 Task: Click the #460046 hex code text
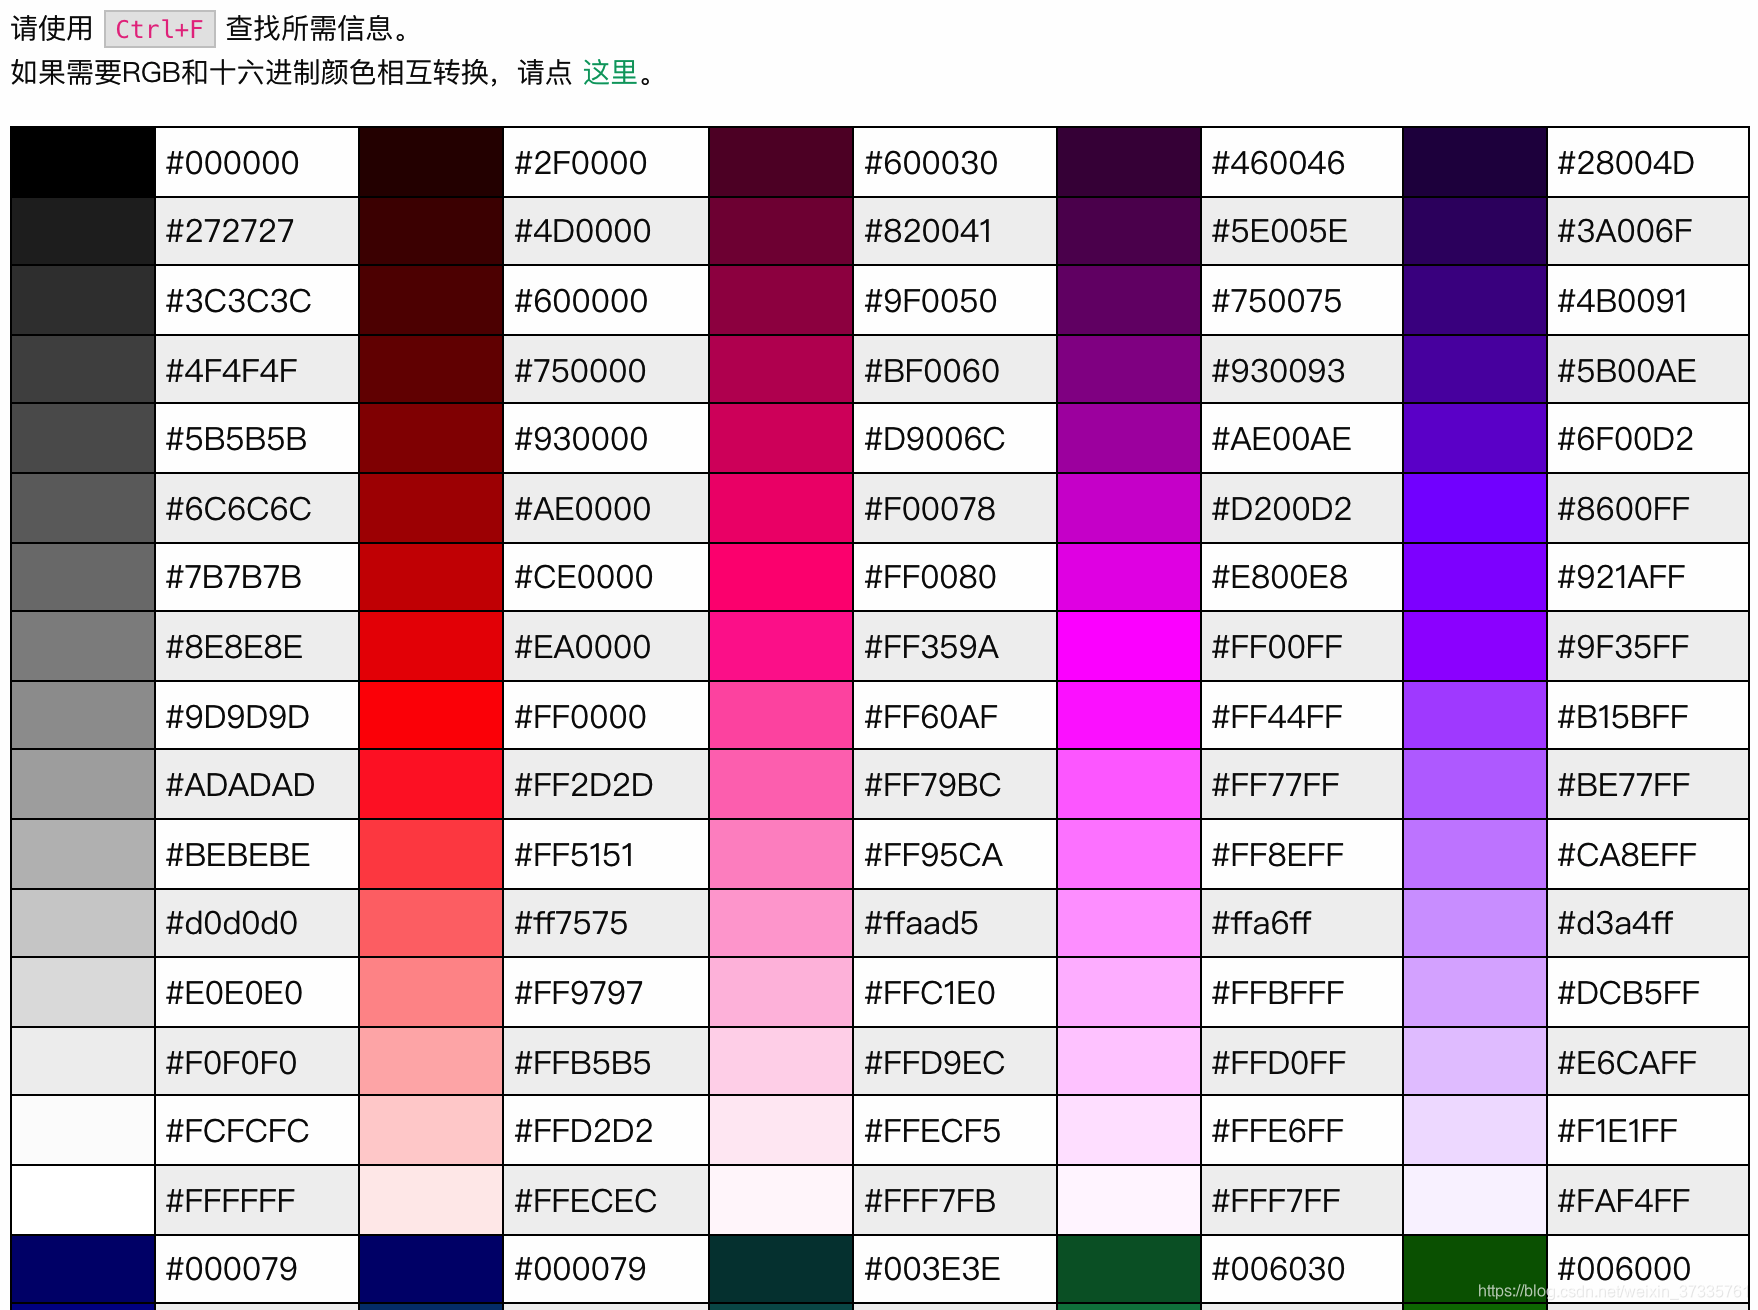tap(1278, 163)
